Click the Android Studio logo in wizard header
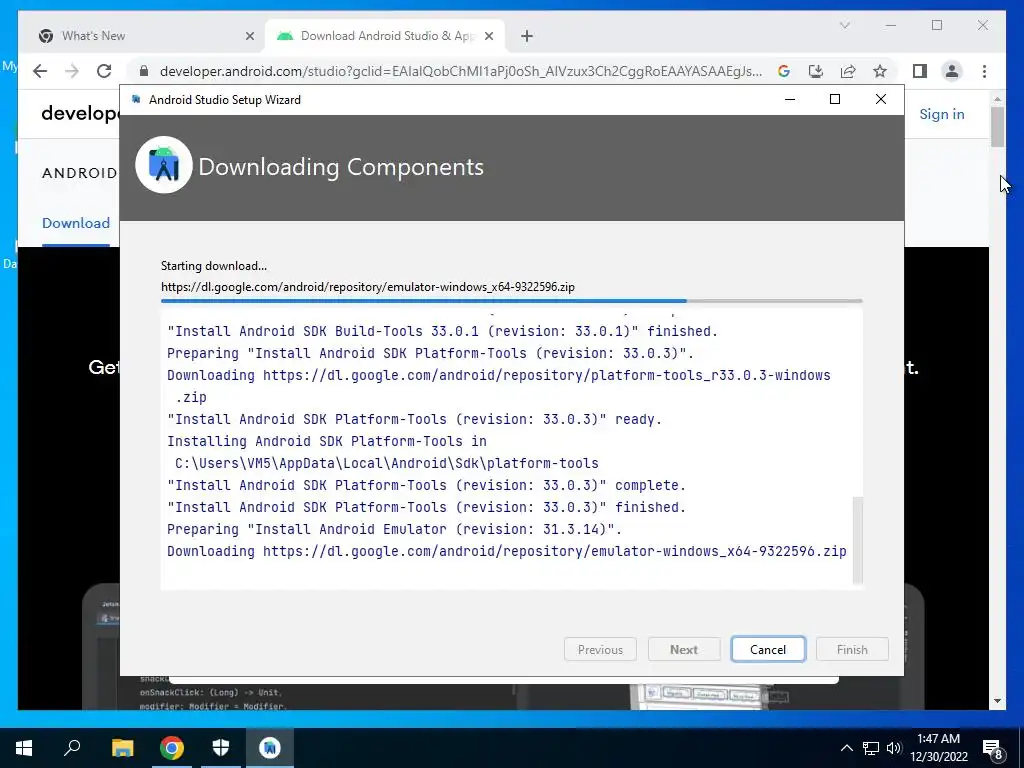The height and width of the screenshot is (768, 1024). tap(164, 165)
